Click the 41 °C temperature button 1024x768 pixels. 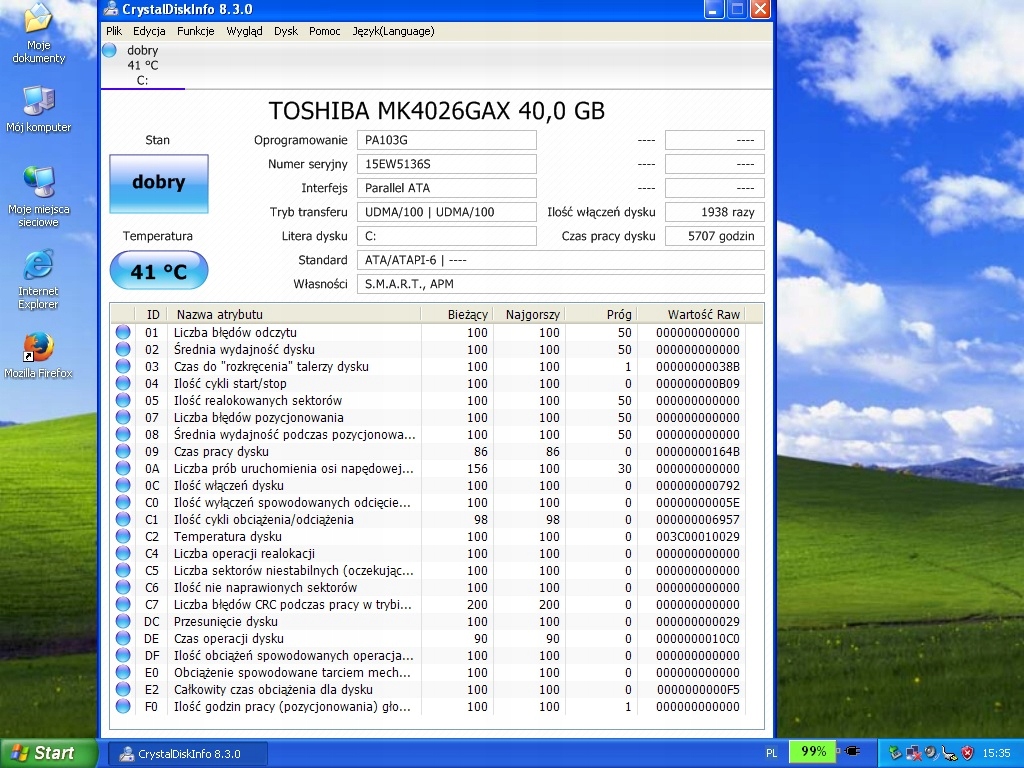tap(159, 271)
